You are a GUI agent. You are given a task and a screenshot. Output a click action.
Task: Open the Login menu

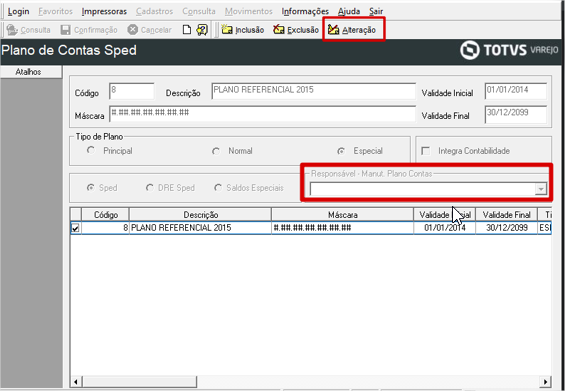(18, 12)
